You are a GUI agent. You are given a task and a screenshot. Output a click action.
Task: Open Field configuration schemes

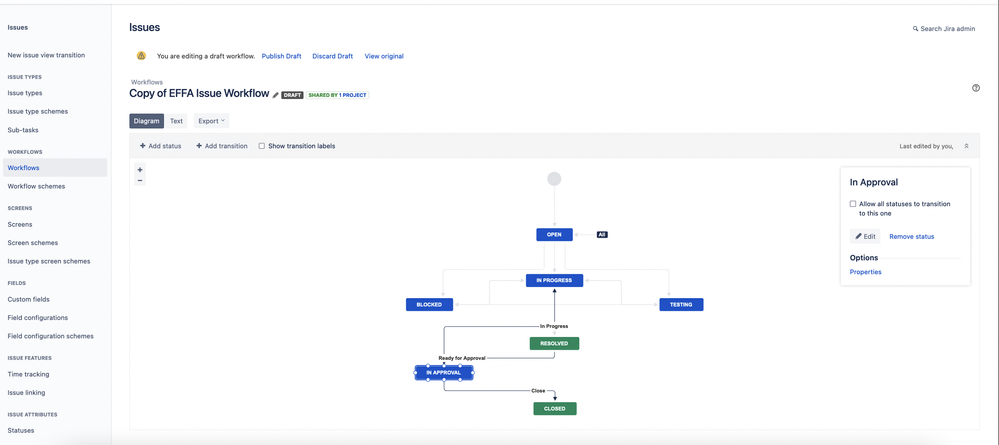point(50,336)
